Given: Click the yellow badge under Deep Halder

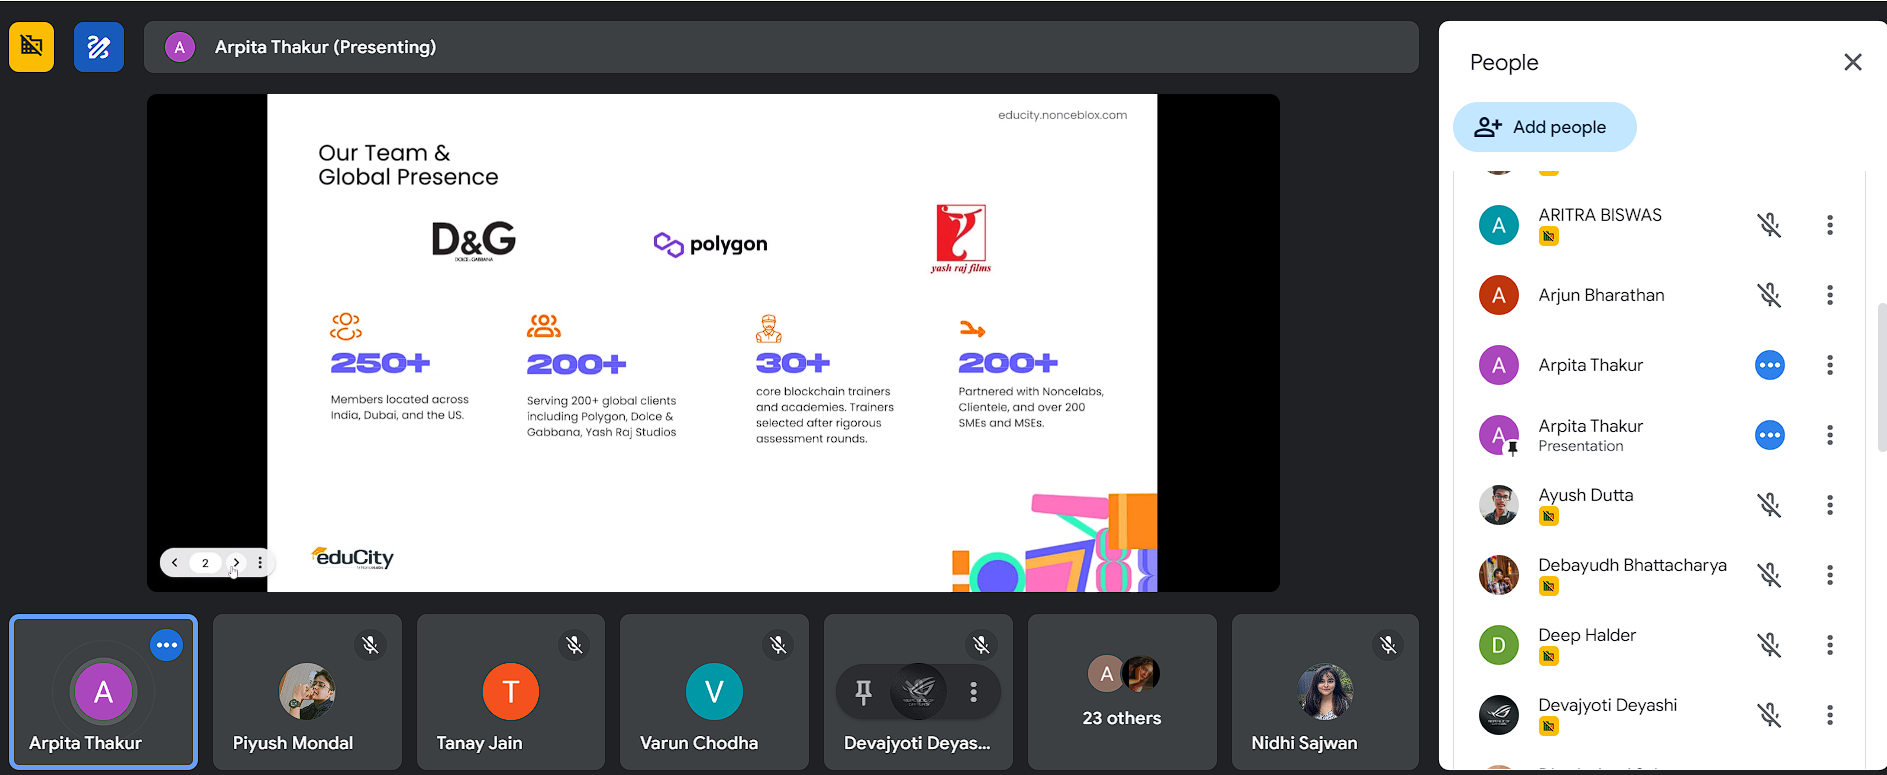Looking at the screenshot, I should pyautogui.click(x=1548, y=657).
